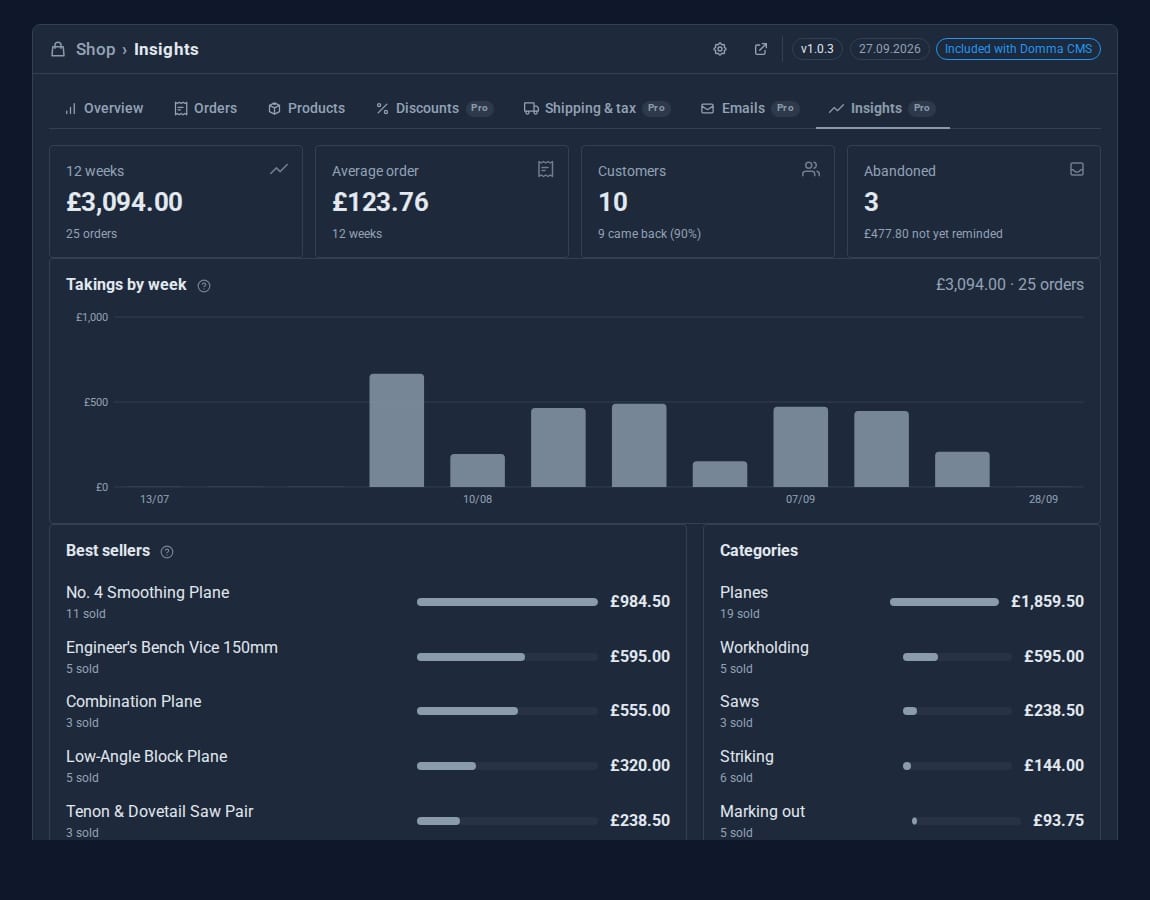Click the Workholding category revenue bar

pos(957,657)
